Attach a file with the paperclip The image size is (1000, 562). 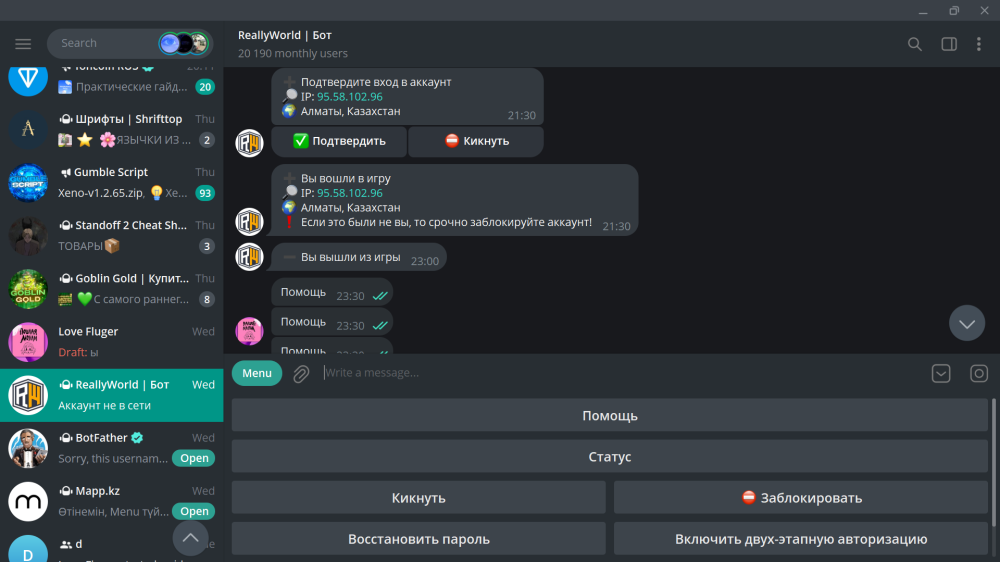pyautogui.click(x=301, y=374)
